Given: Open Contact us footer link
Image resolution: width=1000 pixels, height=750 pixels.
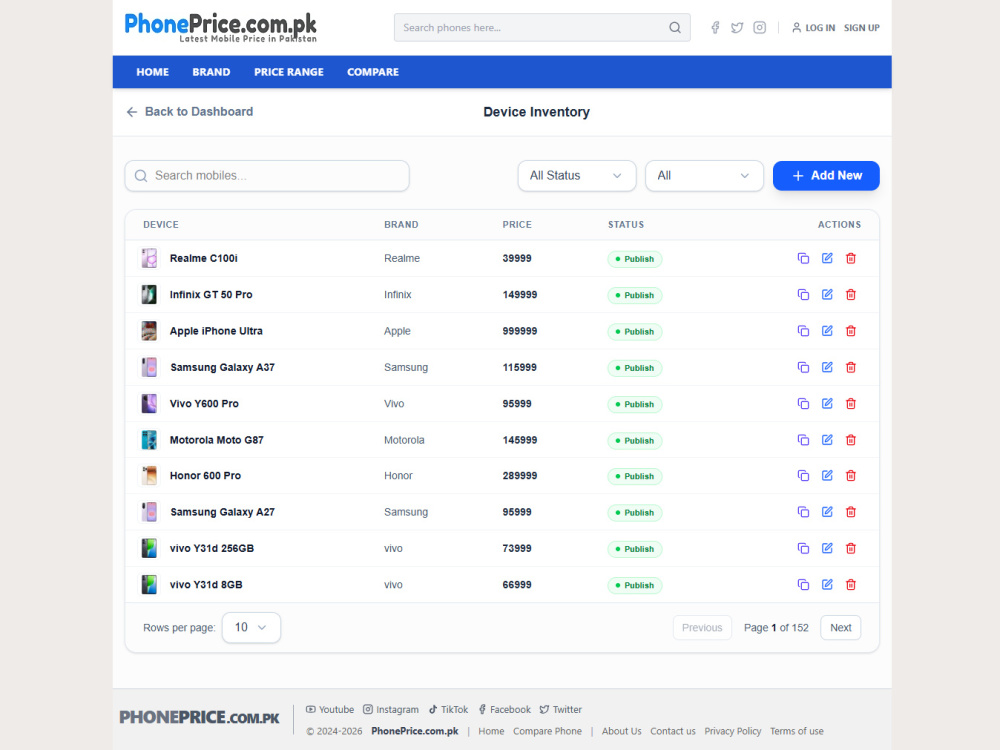Looking at the screenshot, I should click(673, 731).
